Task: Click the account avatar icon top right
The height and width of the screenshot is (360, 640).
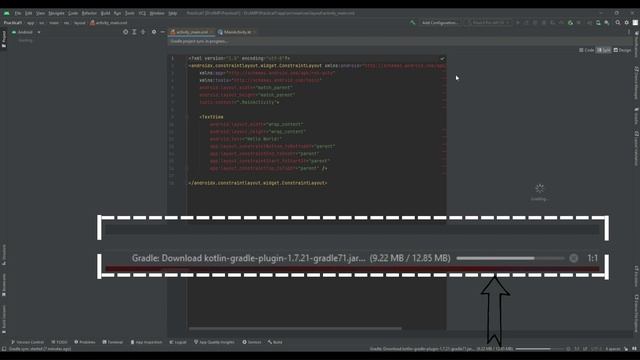Action: [636, 23]
